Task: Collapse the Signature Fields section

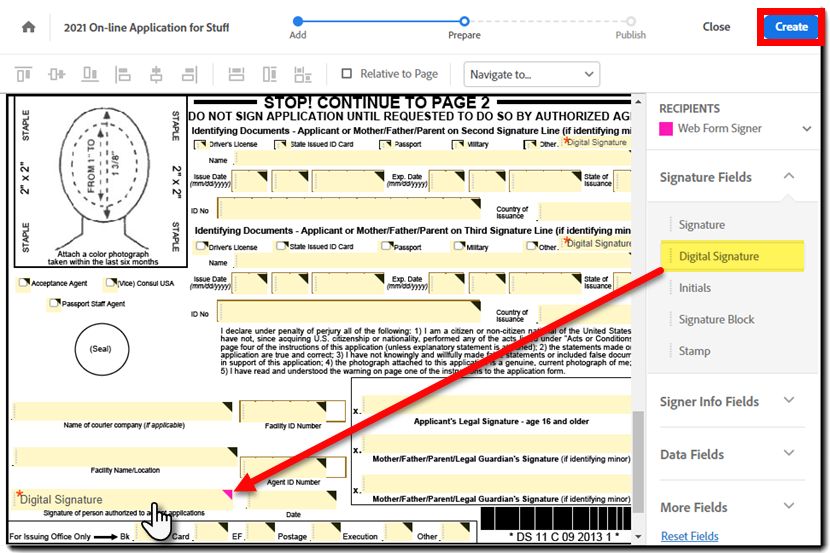Action: 788,176
